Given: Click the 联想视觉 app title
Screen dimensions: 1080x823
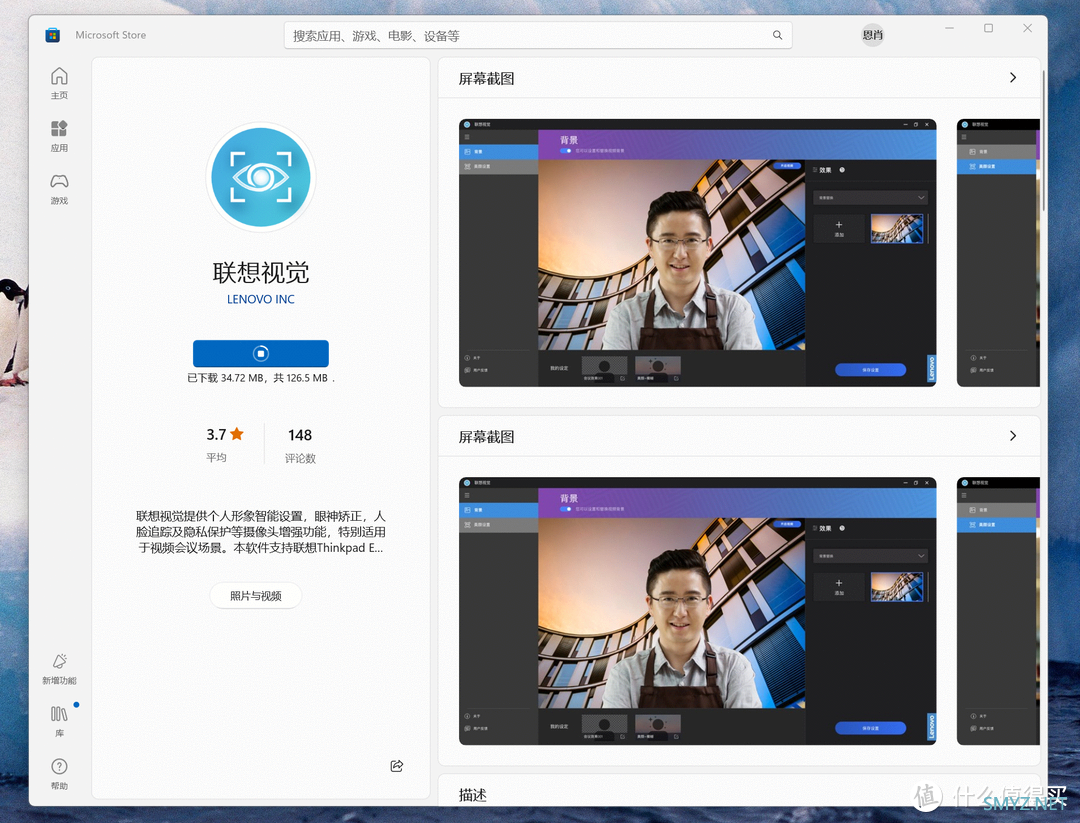Looking at the screenshot, I should pyautogui.click(x=261, y=273).
